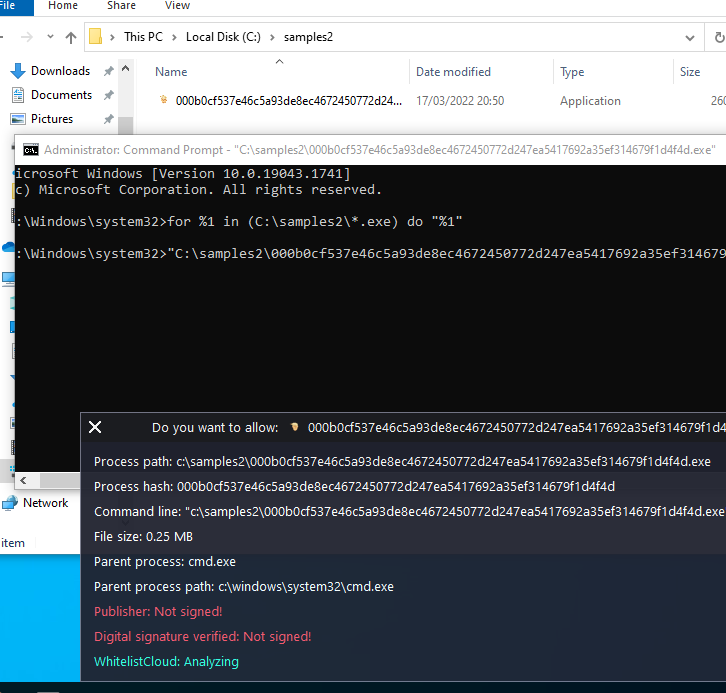Click the Process hash line
Image resolution: width=726 pixels, height=693 pixels.
[x=354, y=487]
